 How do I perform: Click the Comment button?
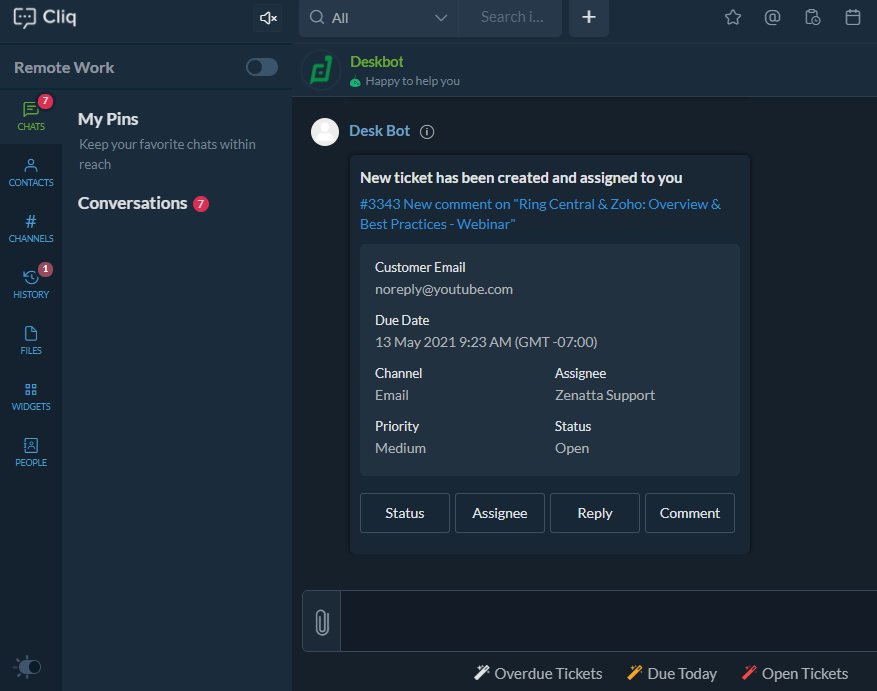click(x=690, y=513)
